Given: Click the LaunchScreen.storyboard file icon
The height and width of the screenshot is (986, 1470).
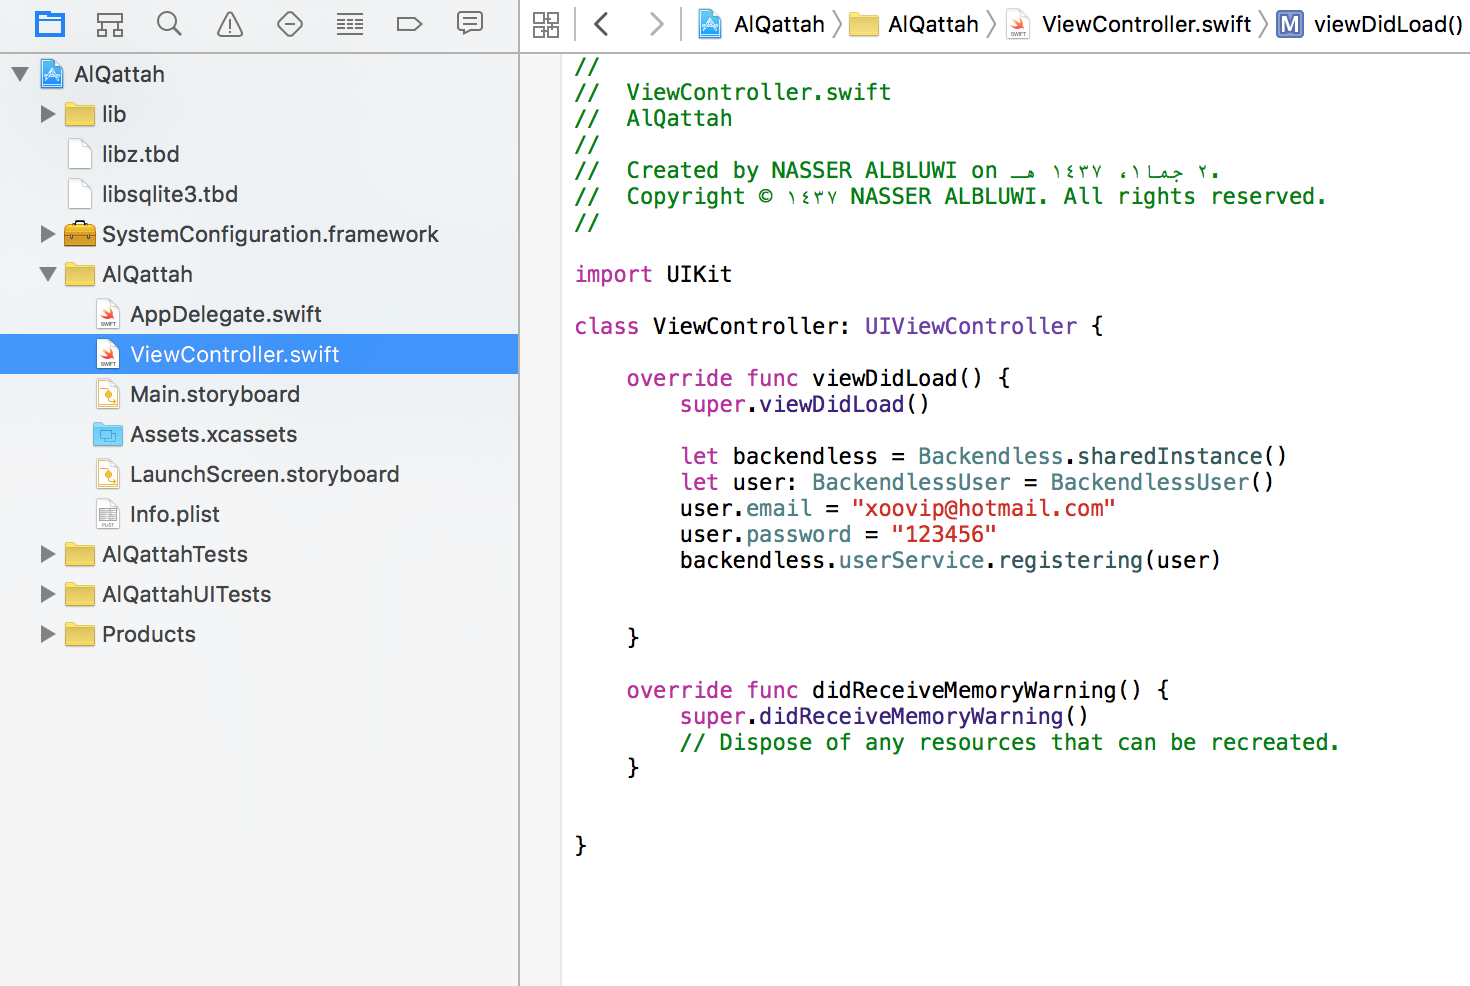Looking at the screenshot, I should coord(108,474).
